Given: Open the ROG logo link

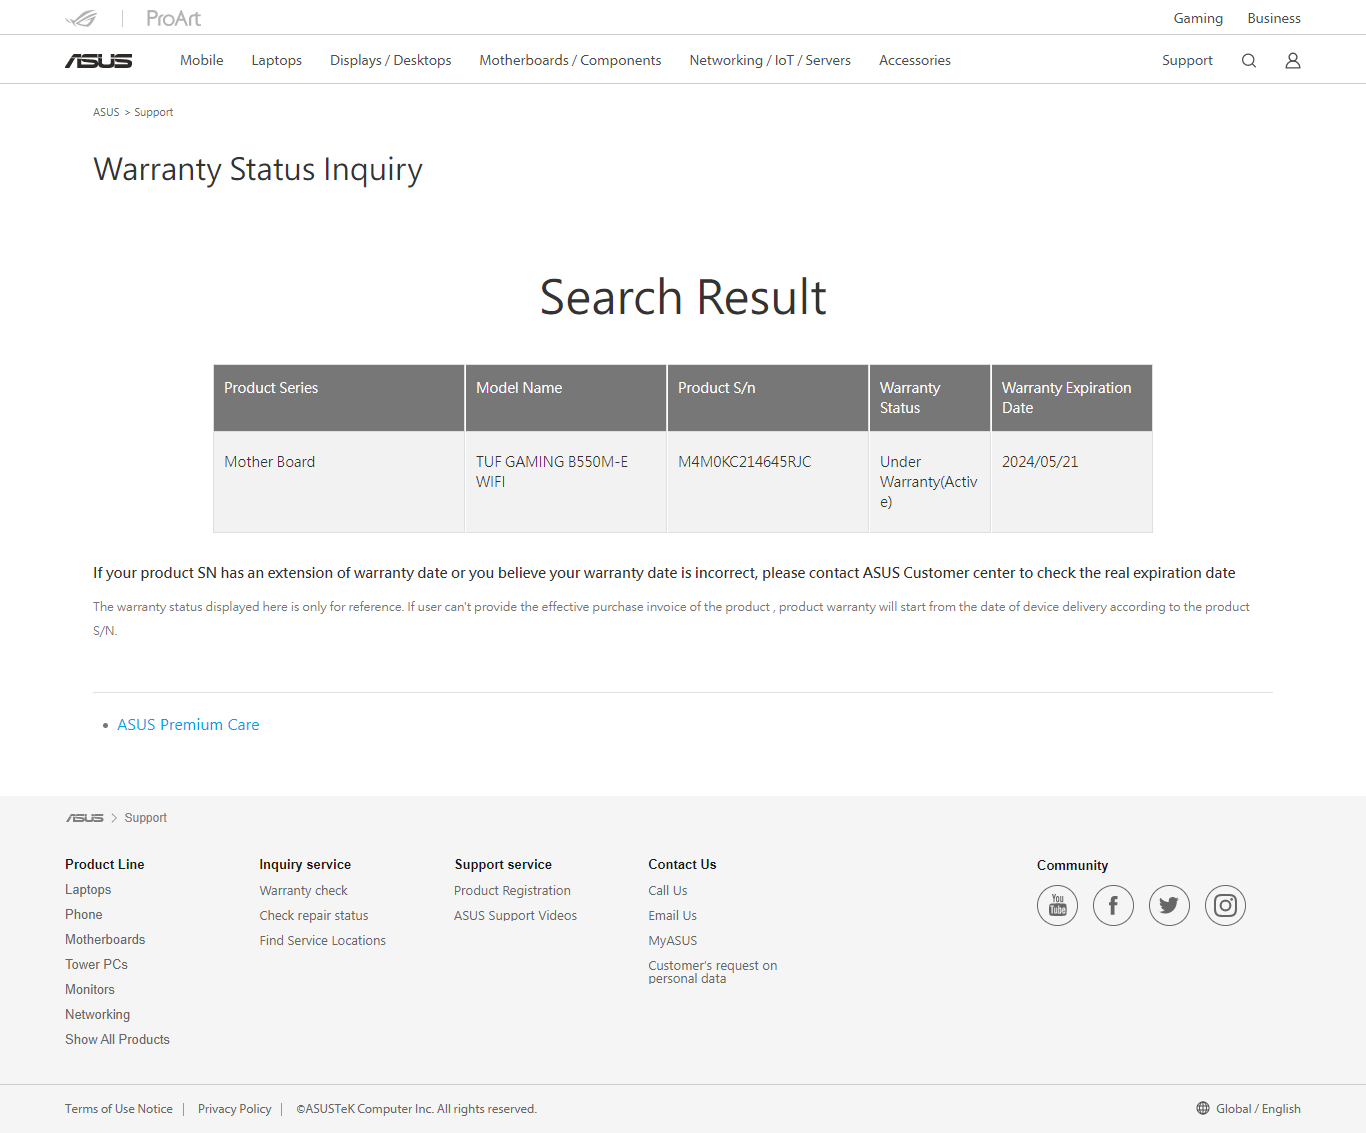Looking at the screenshot, I should click(x=81, y=18).
